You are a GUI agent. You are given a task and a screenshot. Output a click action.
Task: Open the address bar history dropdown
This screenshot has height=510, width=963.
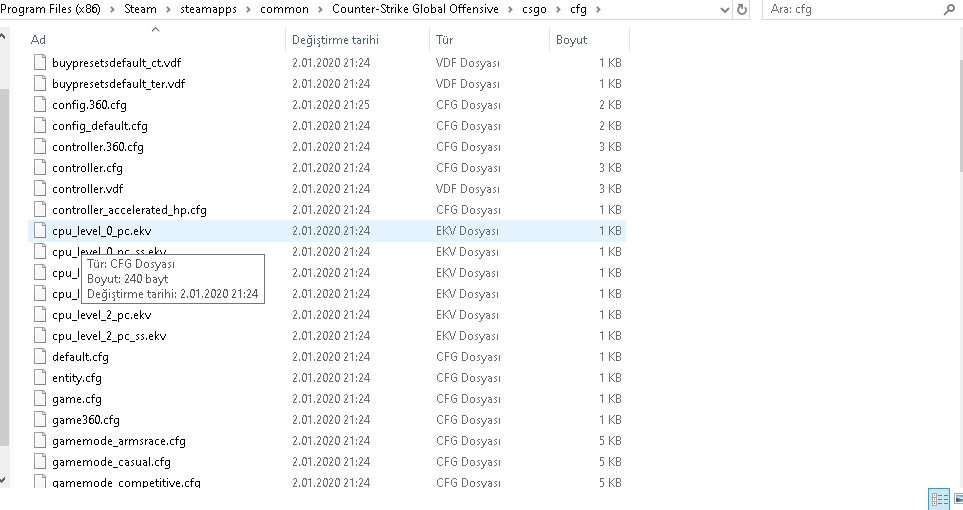click(x=725, y=10)
